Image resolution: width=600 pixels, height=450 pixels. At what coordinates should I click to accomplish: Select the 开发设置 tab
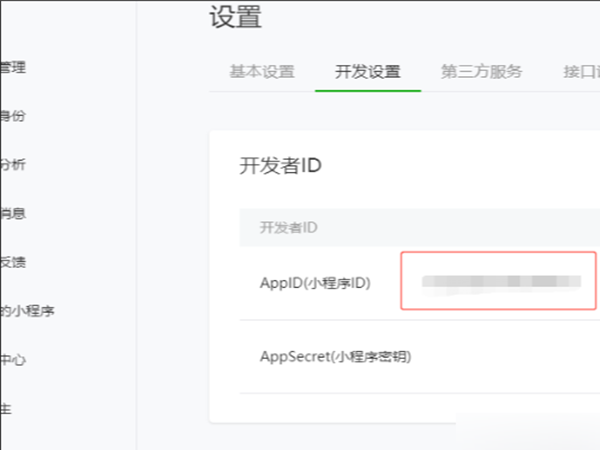coord(368,72)
